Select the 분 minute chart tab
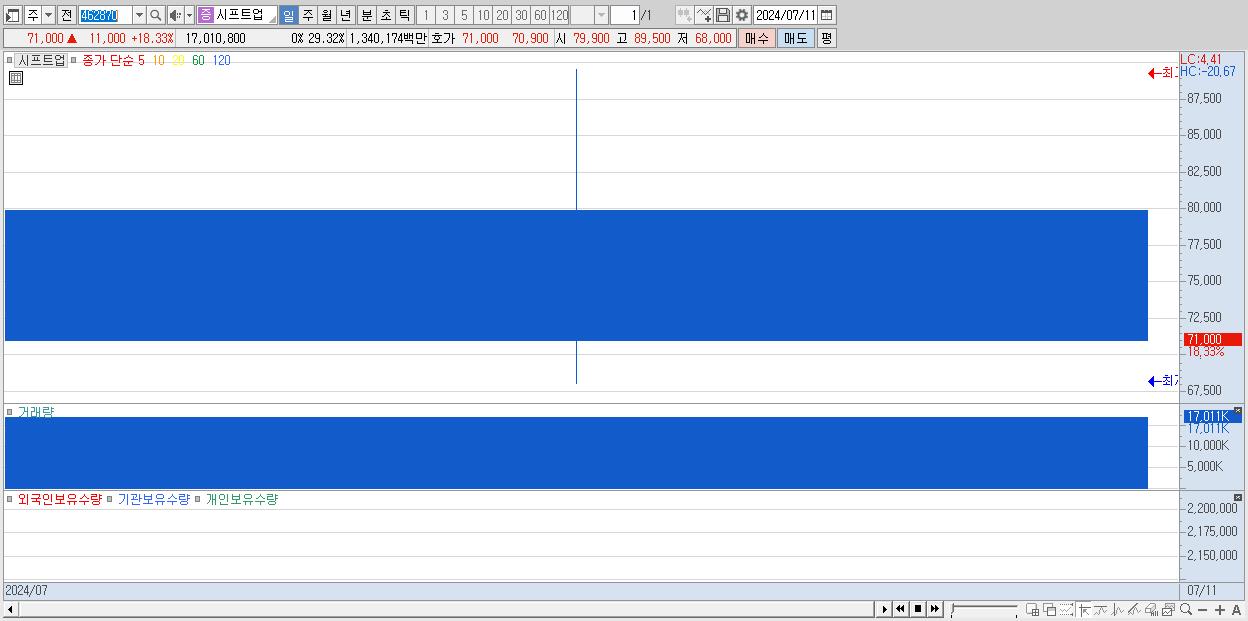Image resolution: width=1248 pixels, height=621 pixels. pos(366,15)
